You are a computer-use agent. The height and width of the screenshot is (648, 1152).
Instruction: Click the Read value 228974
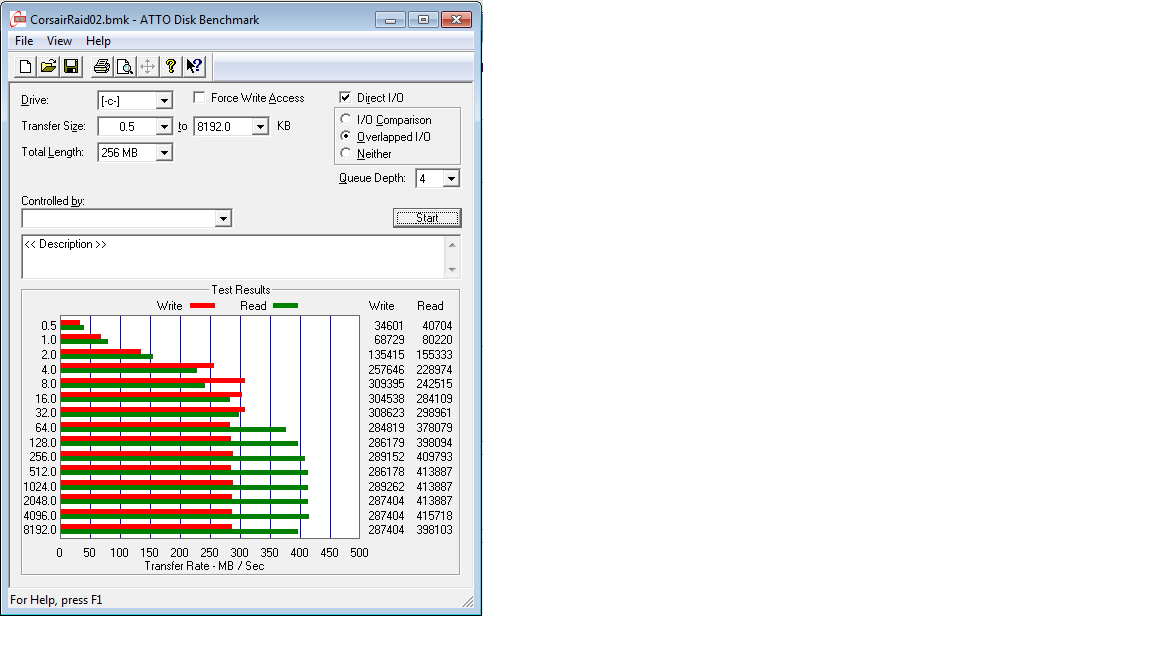434,370
